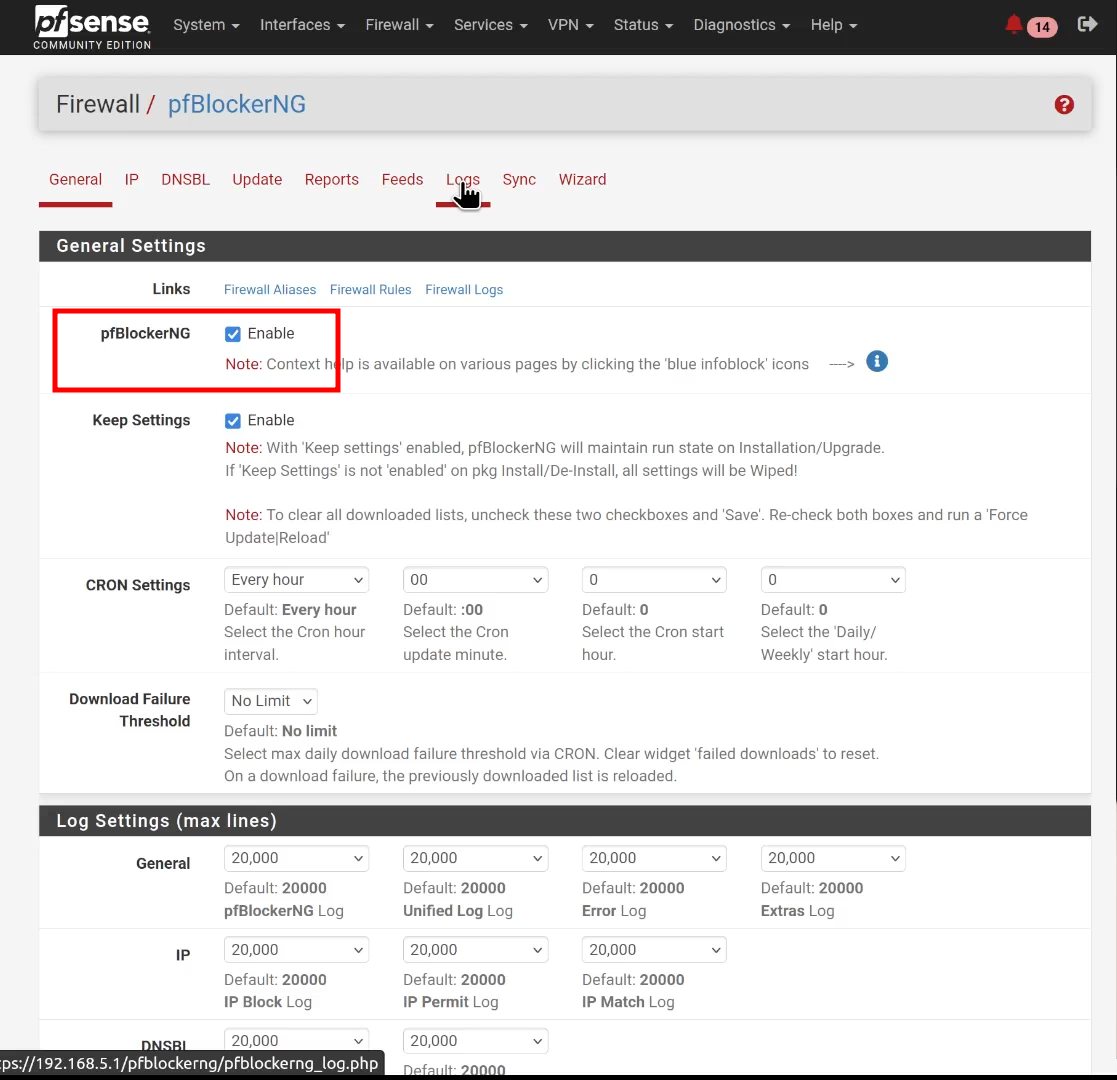Open the pfBlockerNG Log max lines dropdown
This screenshot has height=1080, width=1117.
(296, 858)
